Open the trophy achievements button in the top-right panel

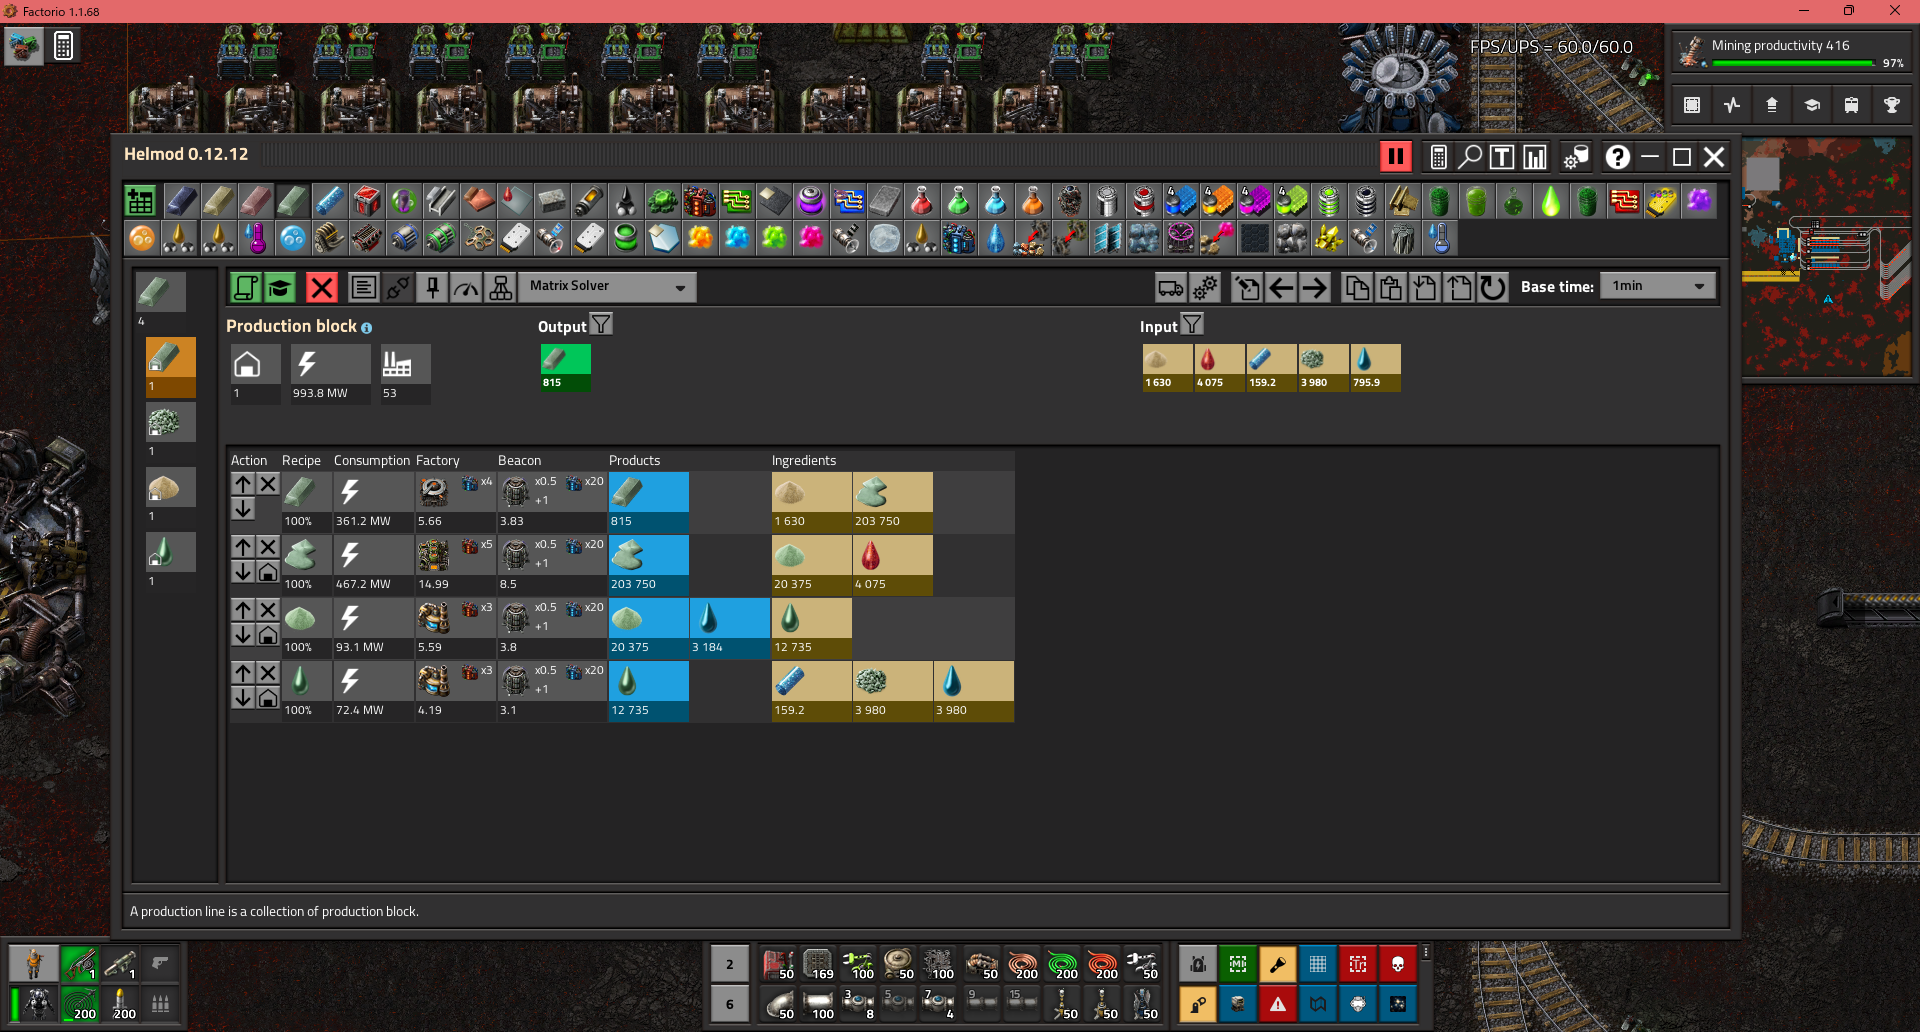click(1891, 105)
